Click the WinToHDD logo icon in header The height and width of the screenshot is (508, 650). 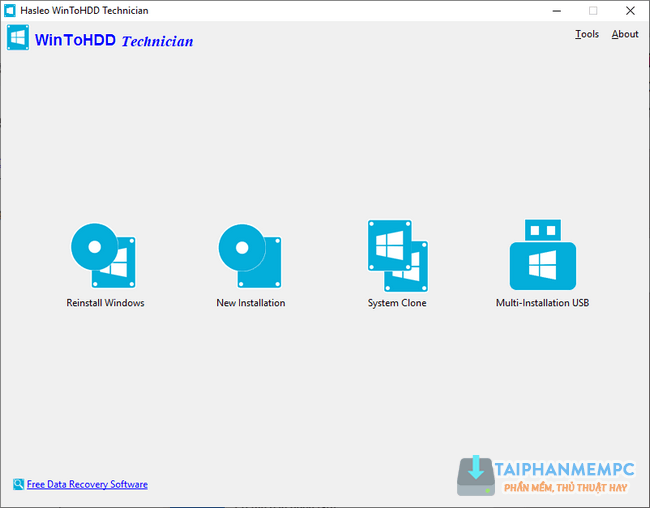click(x=18, y=37)
